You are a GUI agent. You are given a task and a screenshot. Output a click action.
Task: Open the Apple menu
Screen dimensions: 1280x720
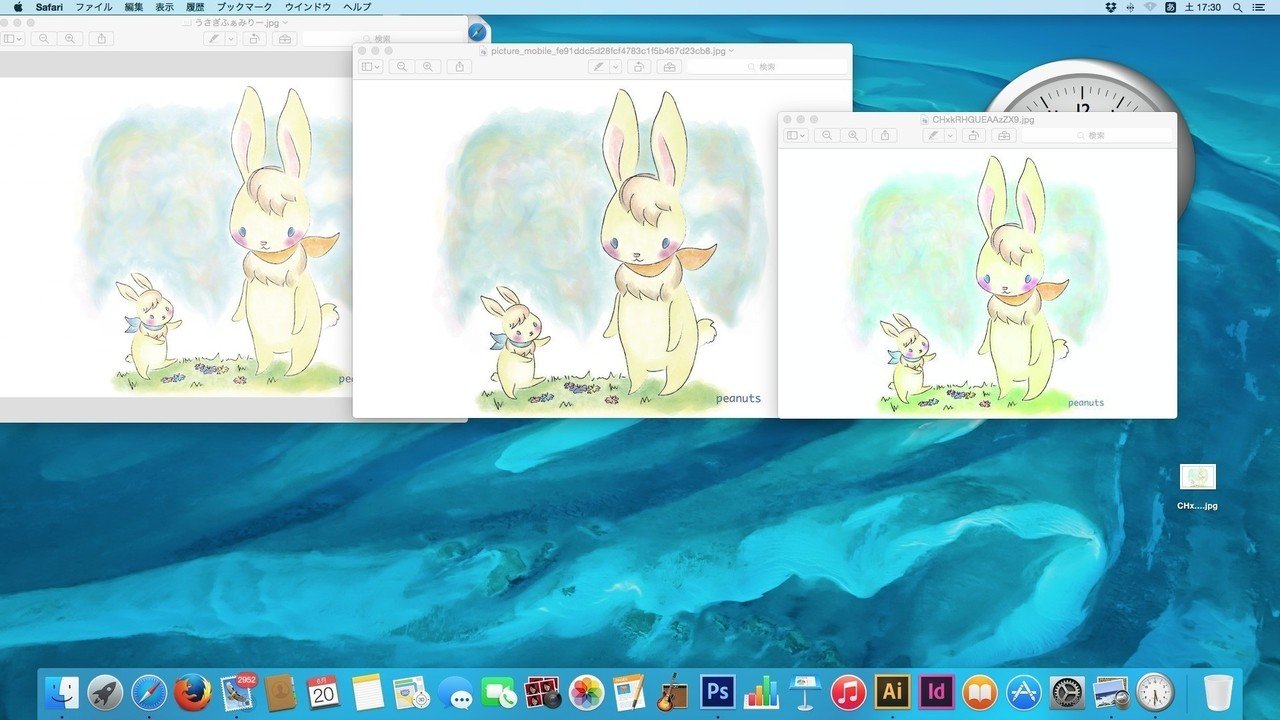tap(17, 7)
